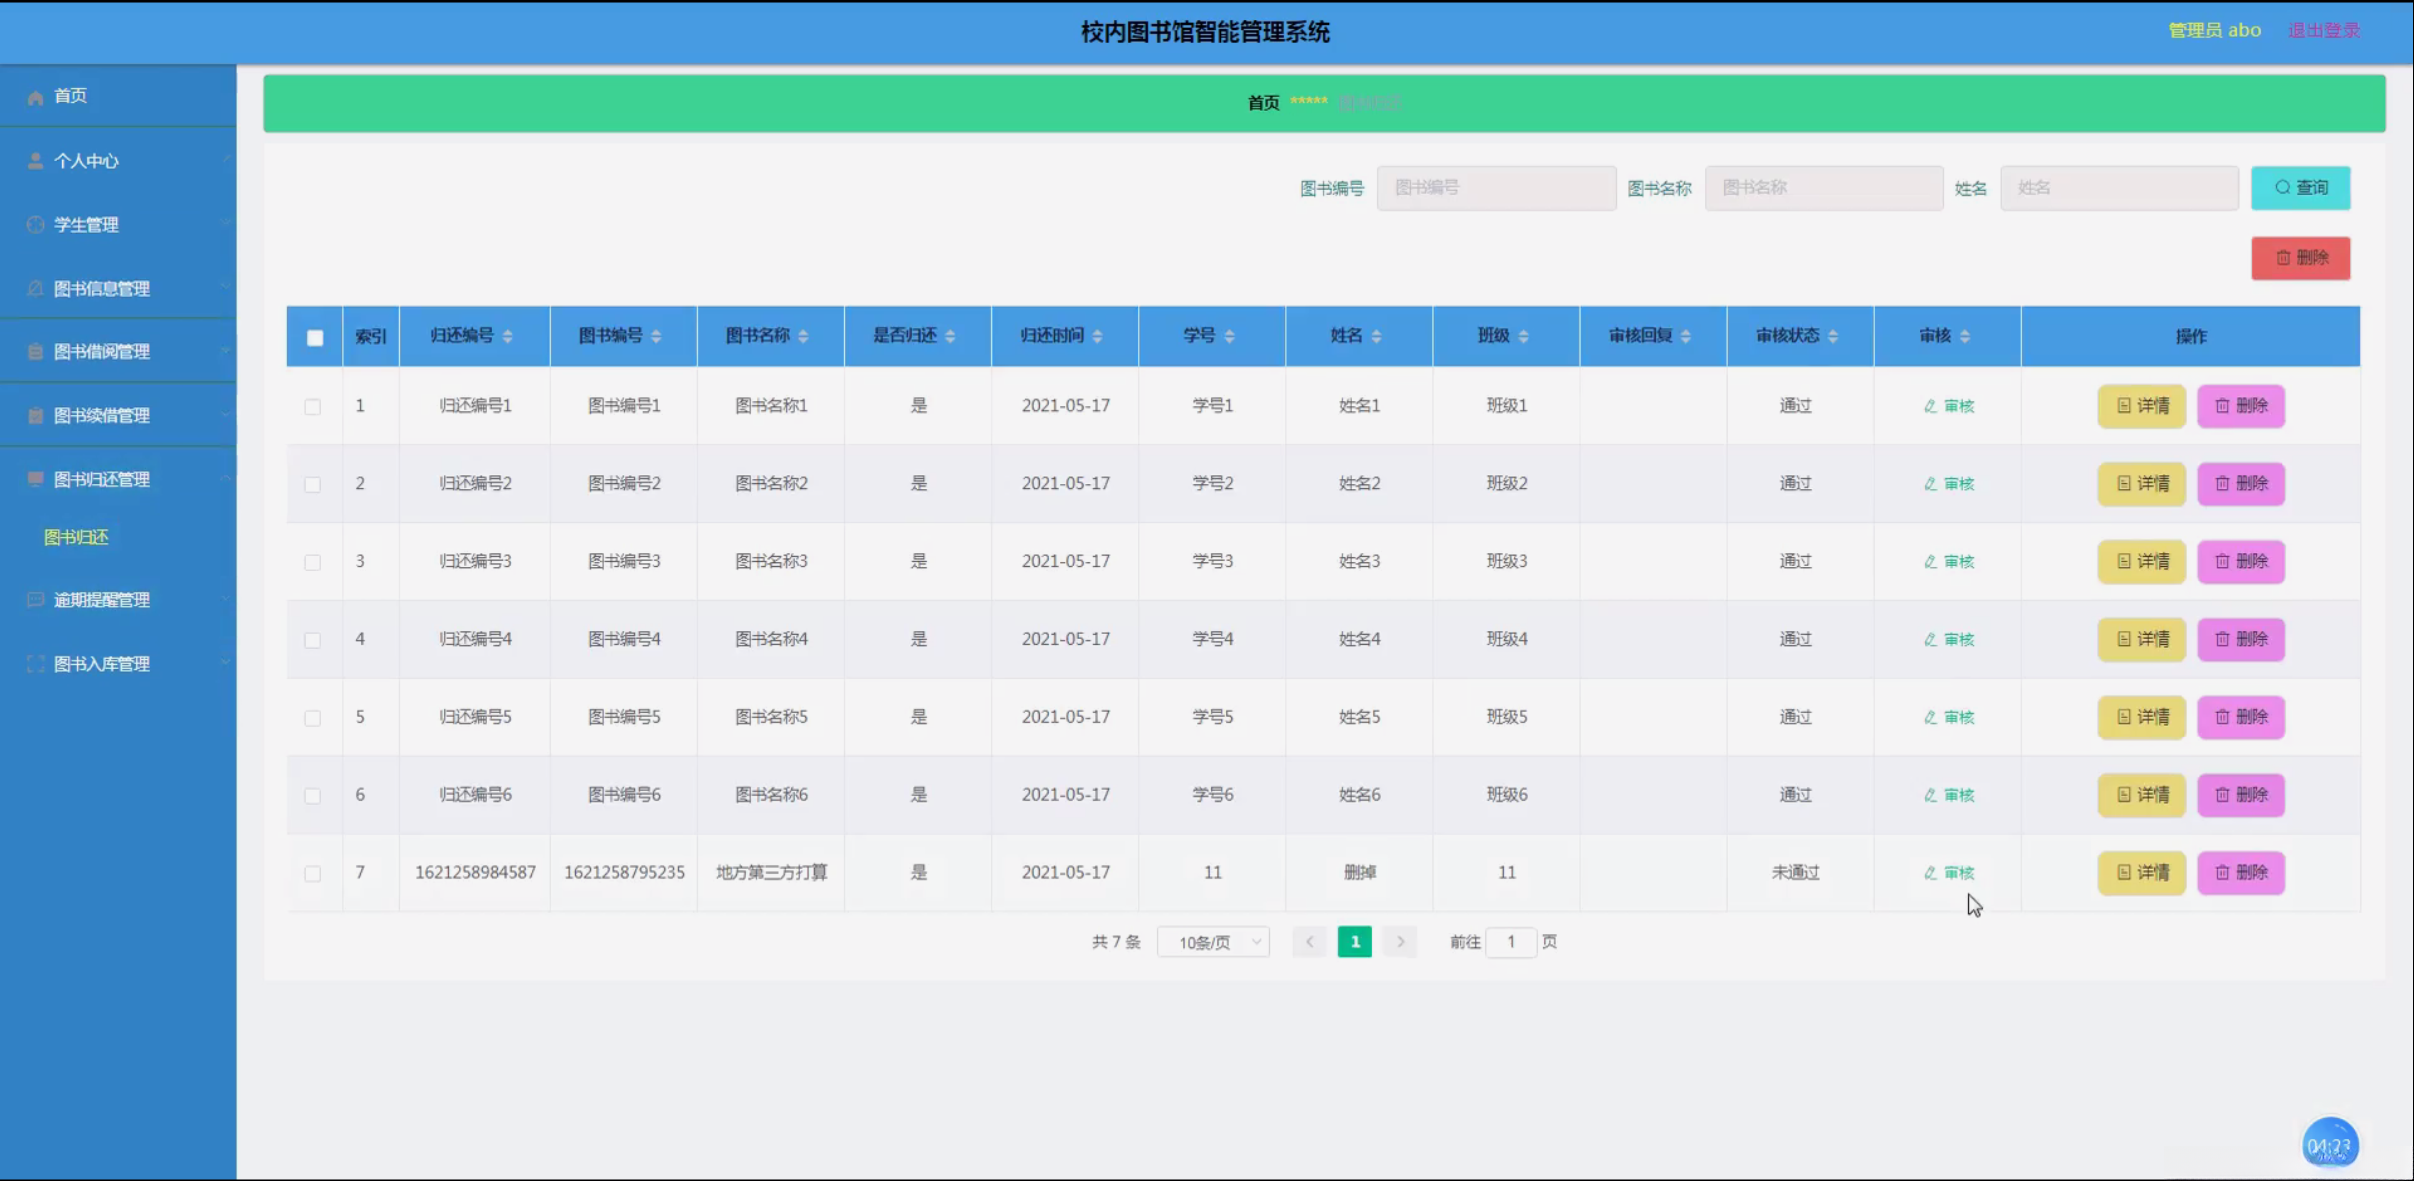Open the 10条/页 page size dropdown
Screen dimensions: 2414x1181
click(x=1213, y=942)
